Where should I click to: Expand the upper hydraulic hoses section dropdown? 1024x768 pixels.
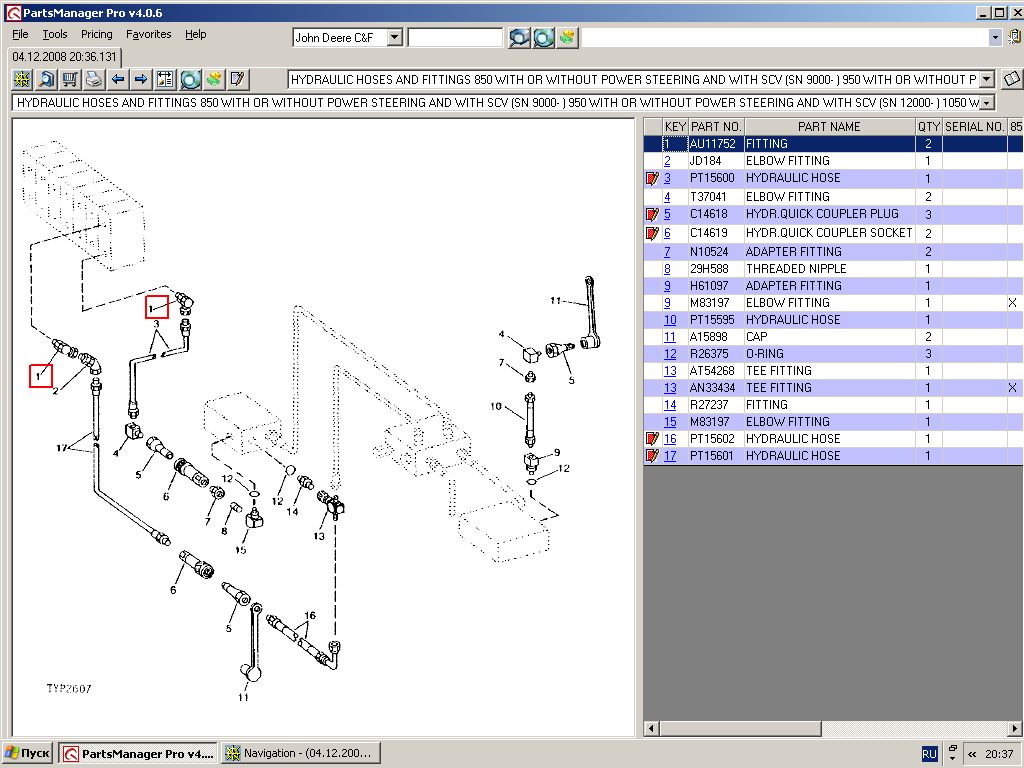click(987, 79)
